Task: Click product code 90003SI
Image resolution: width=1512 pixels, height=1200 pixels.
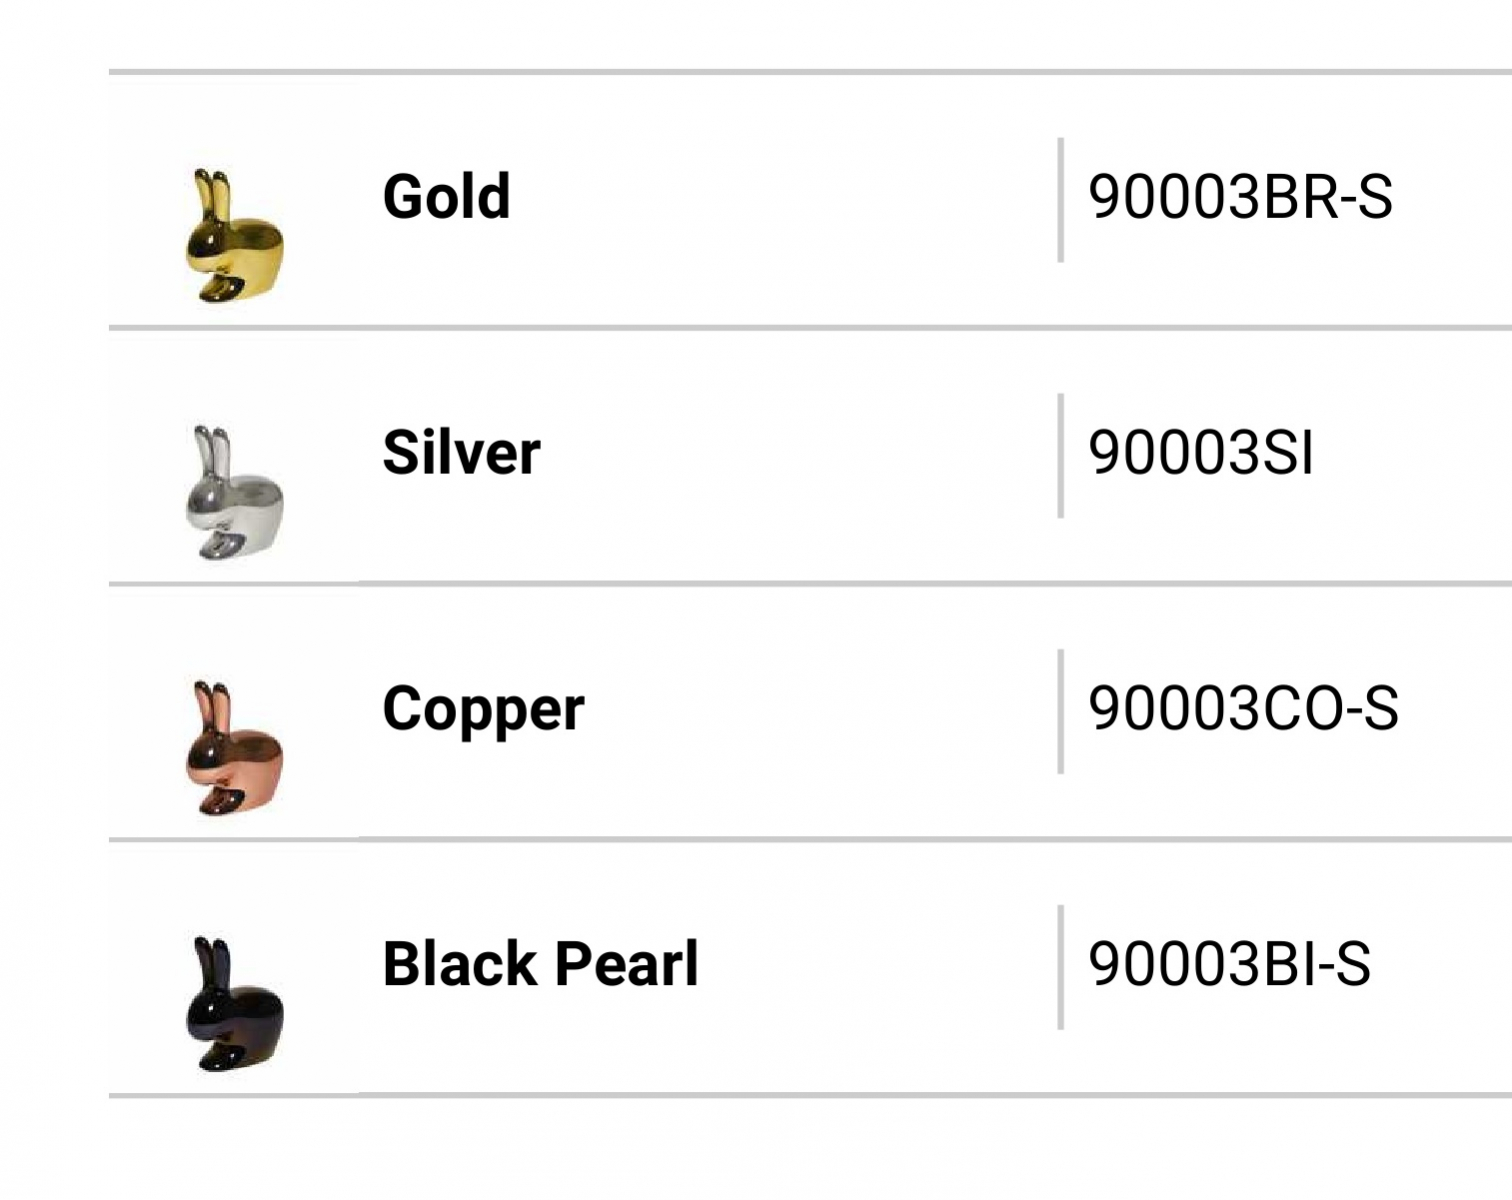Action: point(1201,453)
